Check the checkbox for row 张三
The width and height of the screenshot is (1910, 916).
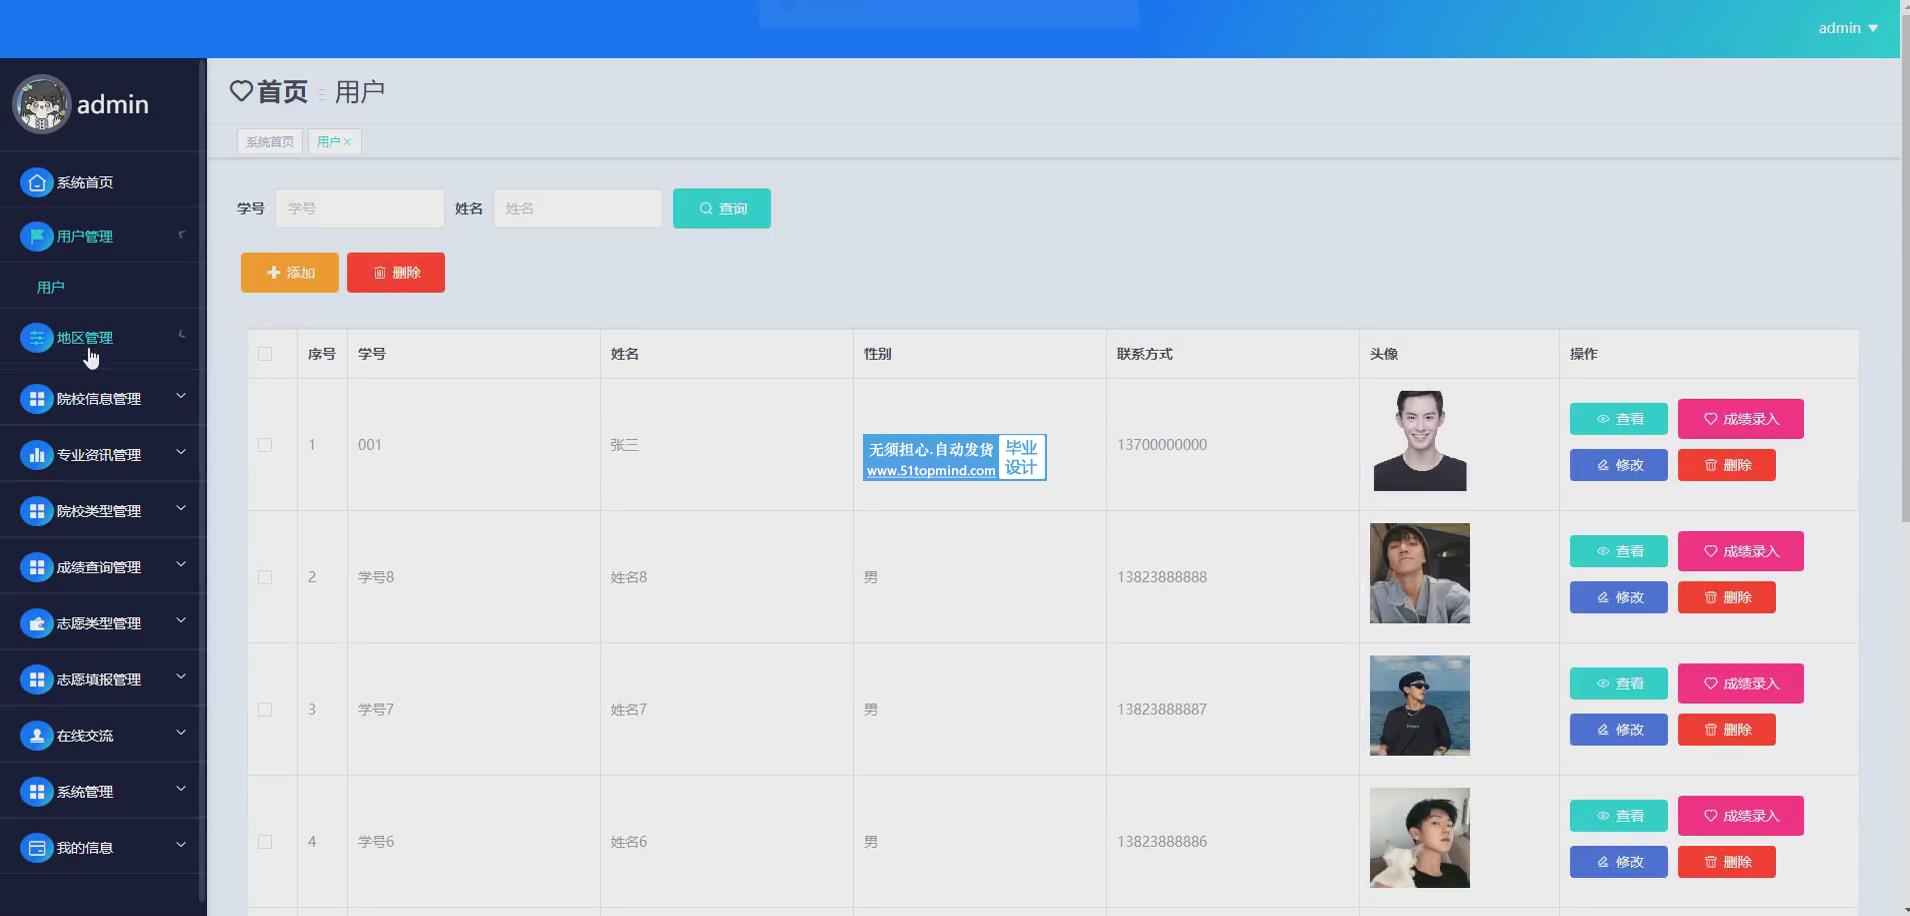[265, 445]
